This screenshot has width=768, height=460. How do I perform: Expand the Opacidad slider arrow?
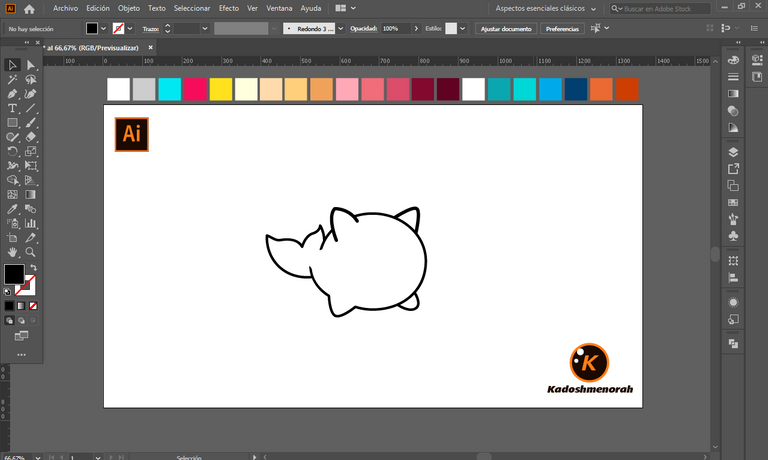tap(416, 28)
